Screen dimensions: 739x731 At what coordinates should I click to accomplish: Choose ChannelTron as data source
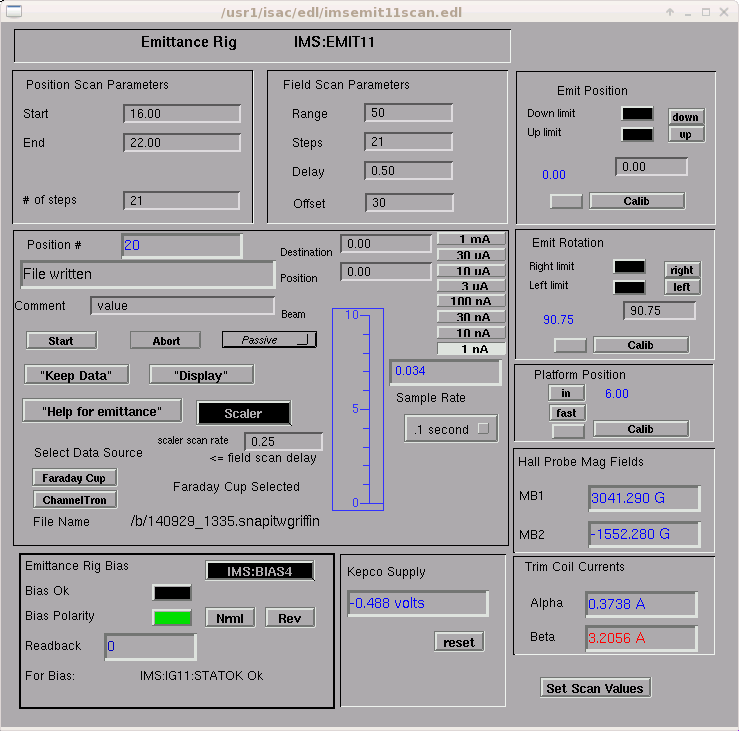pyautogui.click(x=74, y=500)
